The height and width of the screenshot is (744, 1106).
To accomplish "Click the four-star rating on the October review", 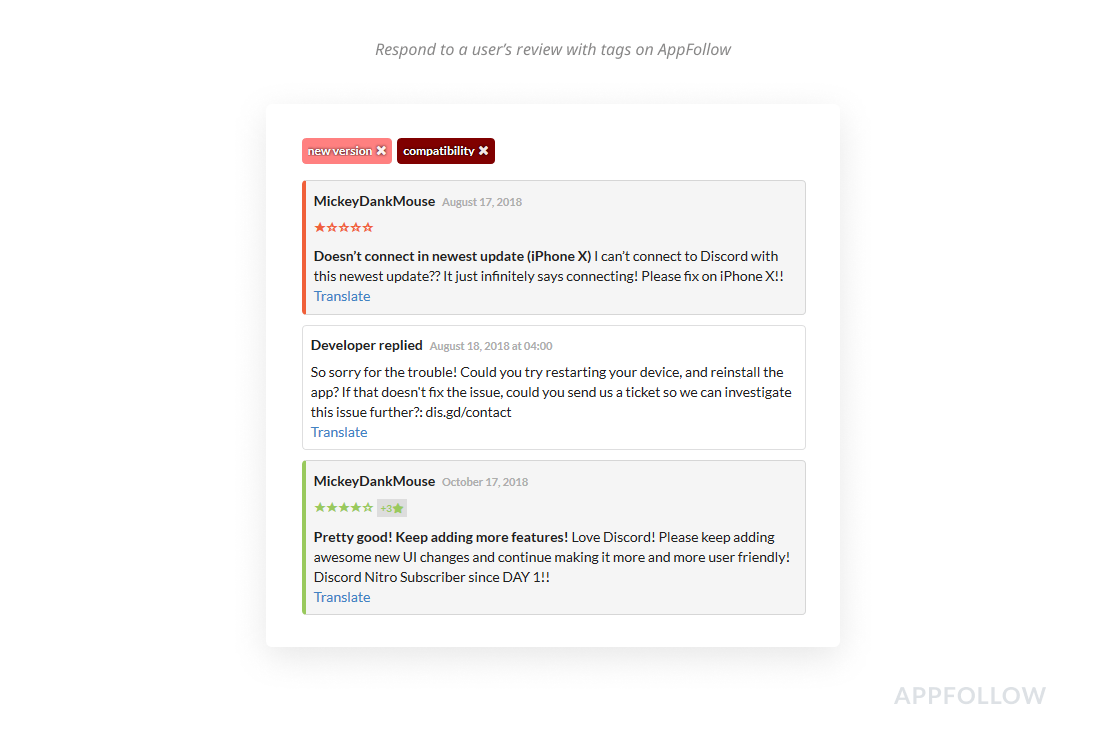I will coord(343,508).
